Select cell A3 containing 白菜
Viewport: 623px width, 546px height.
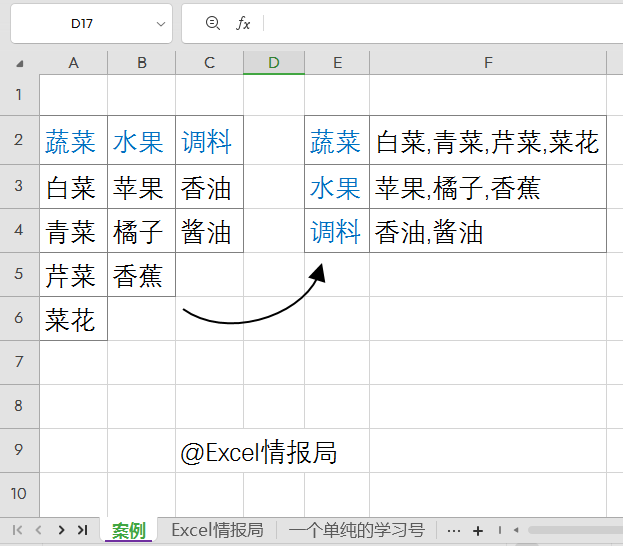[74, 186]
